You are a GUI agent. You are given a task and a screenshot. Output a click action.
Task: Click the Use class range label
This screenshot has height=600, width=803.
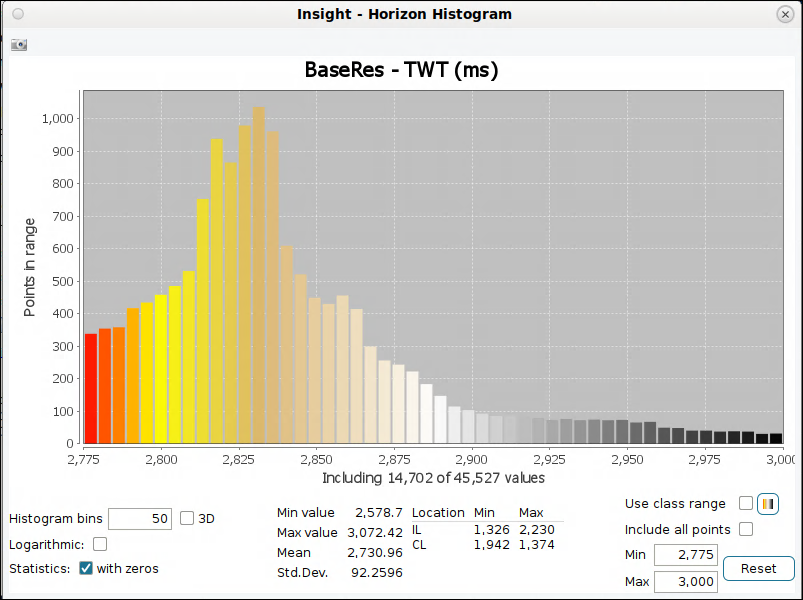click(x=675, y=504)
